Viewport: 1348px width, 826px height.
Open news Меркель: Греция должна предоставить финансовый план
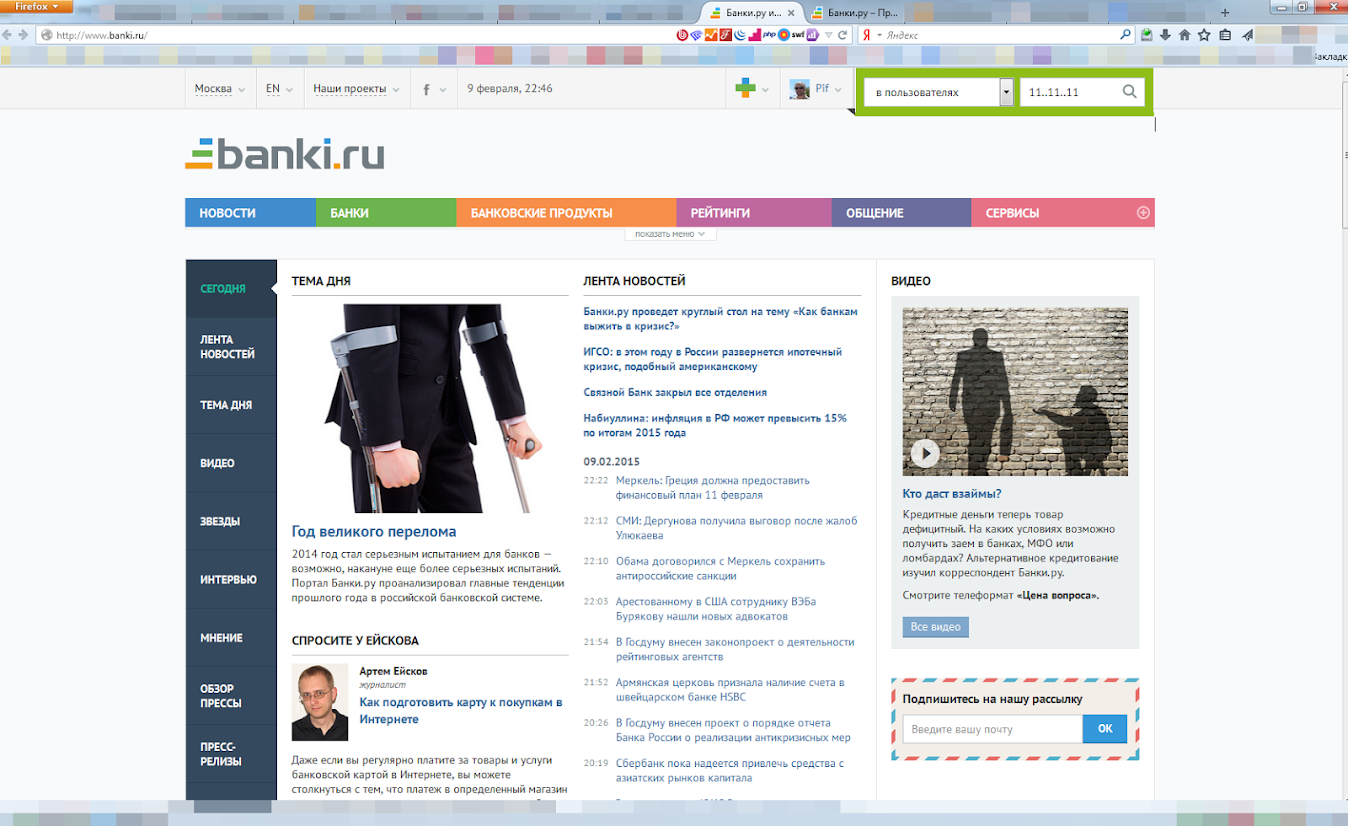tap(713, 487)
